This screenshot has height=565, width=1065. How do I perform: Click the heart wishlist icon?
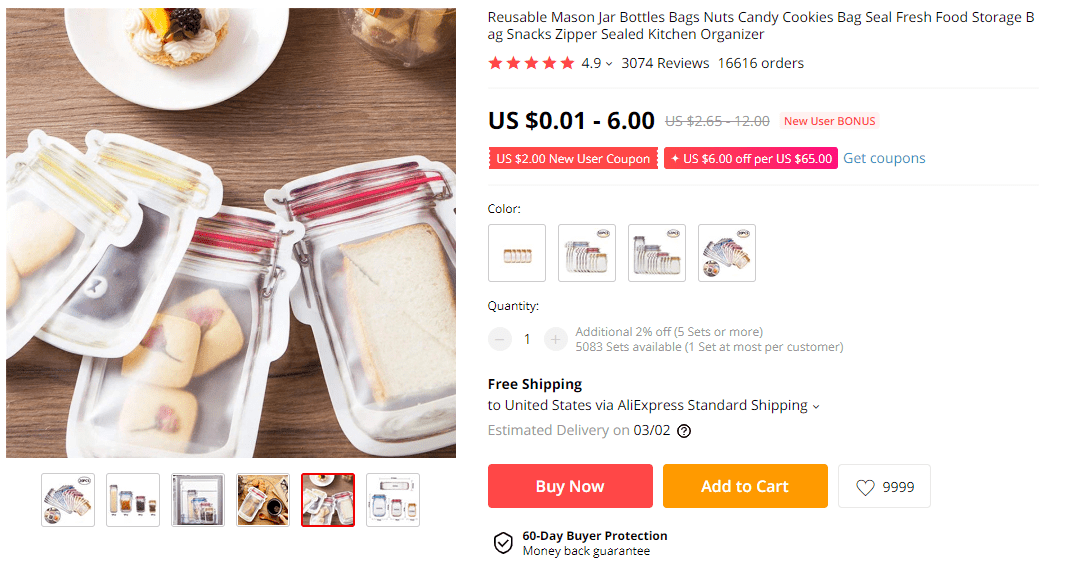866,487
